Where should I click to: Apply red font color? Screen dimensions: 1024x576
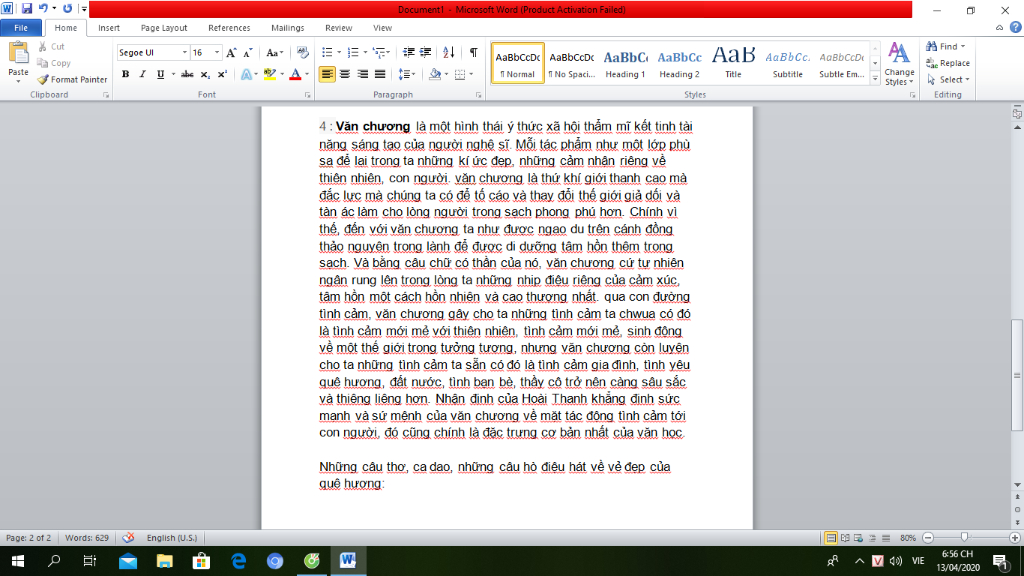coord(295,74)
